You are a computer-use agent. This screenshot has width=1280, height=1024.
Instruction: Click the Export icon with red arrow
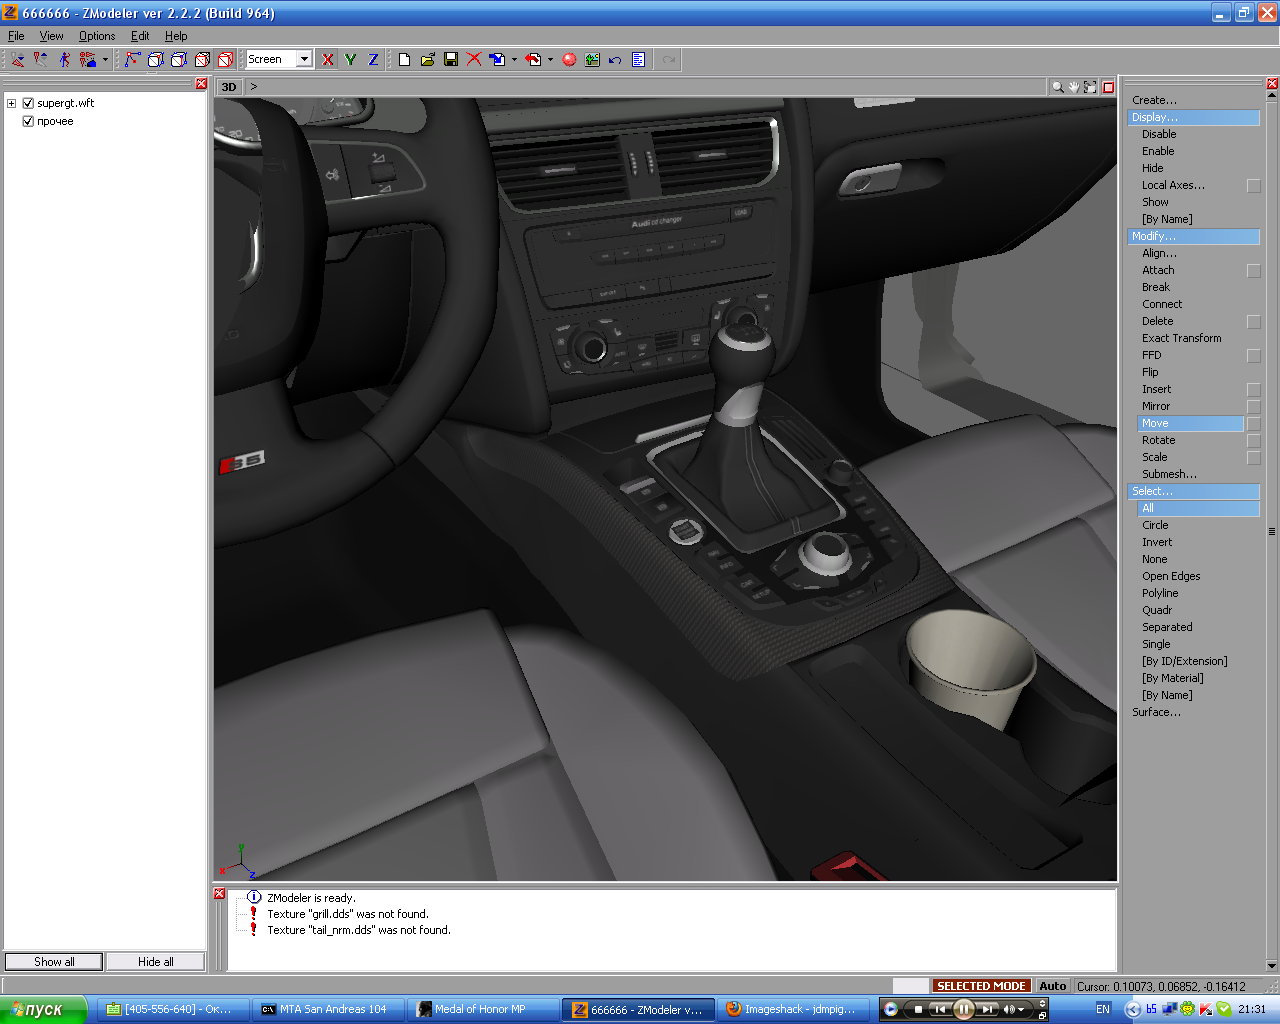[x=533, y=60]
